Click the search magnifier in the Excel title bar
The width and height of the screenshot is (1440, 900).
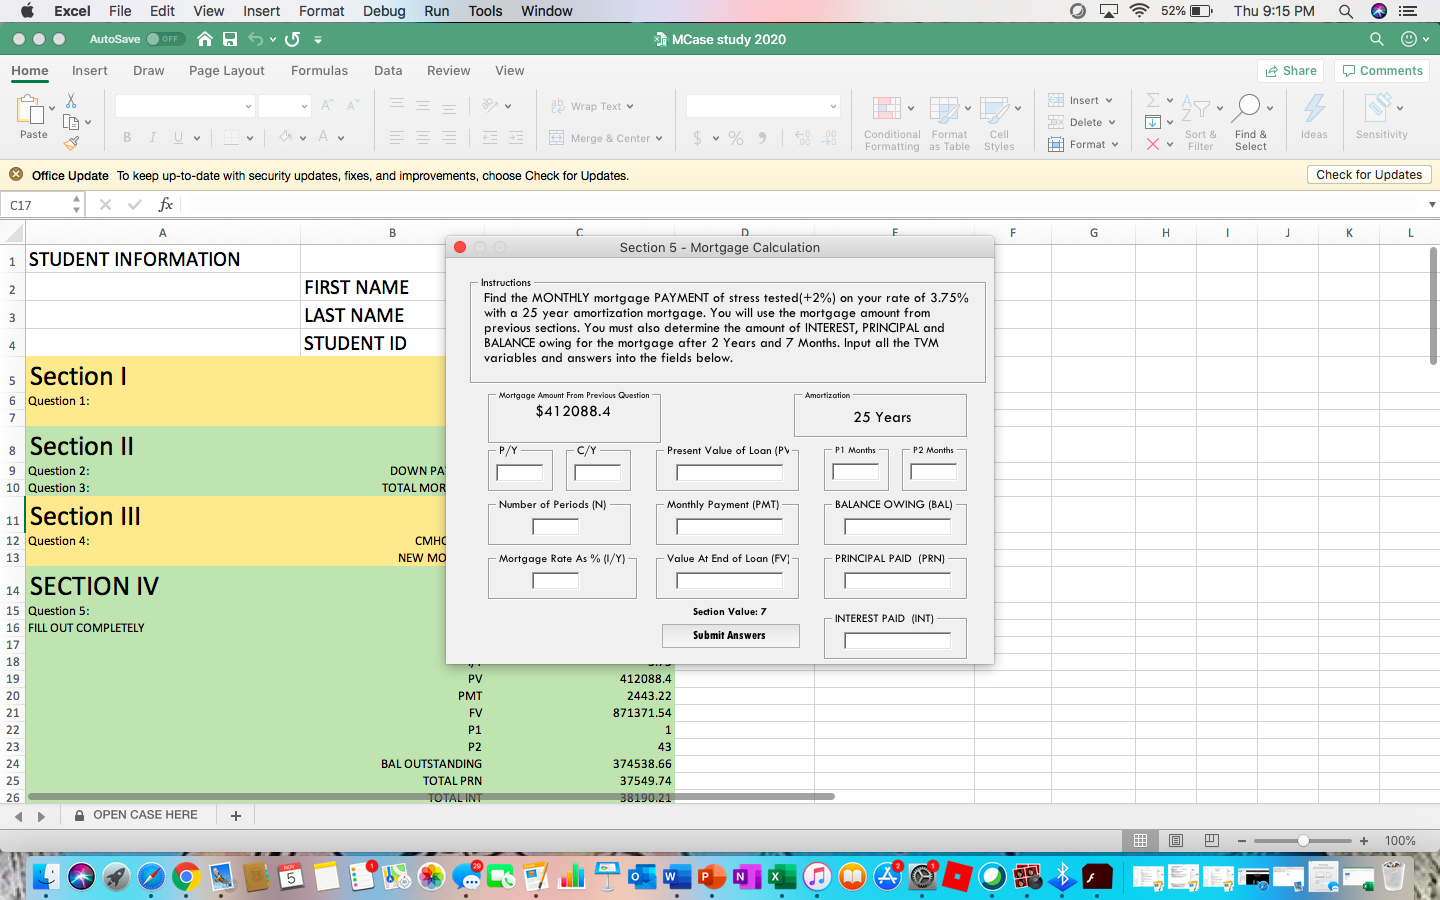1377,39
